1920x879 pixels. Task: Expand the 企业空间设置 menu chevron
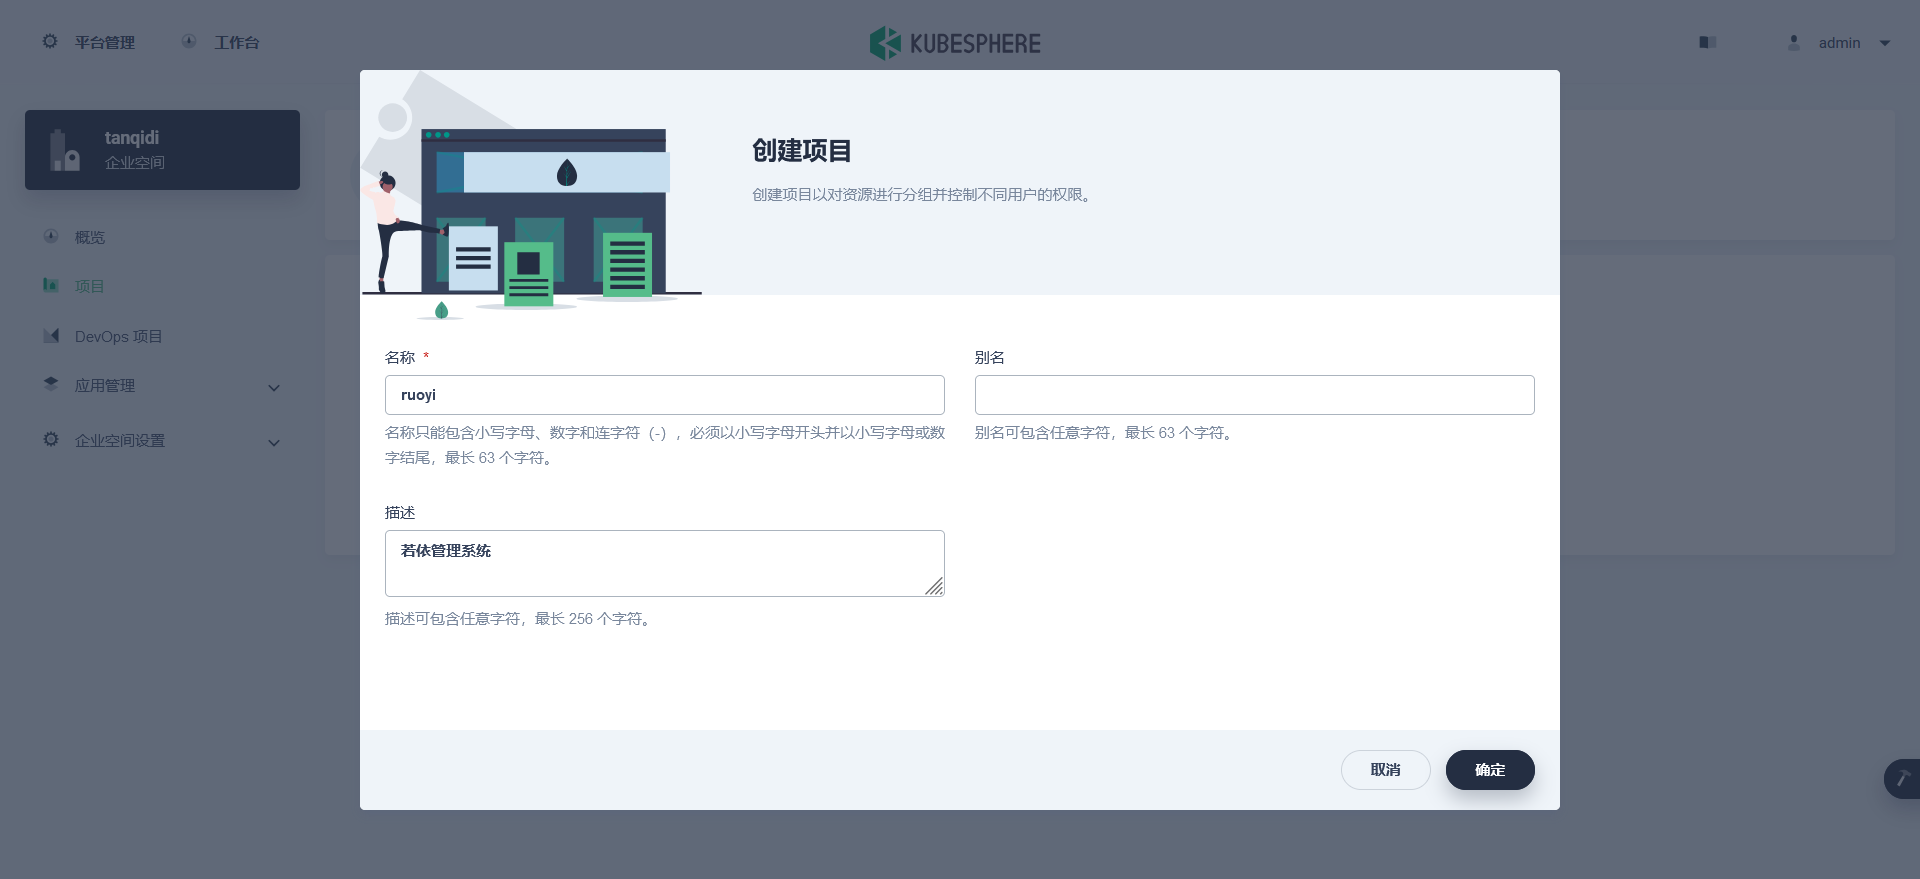(x=274, y=442)
